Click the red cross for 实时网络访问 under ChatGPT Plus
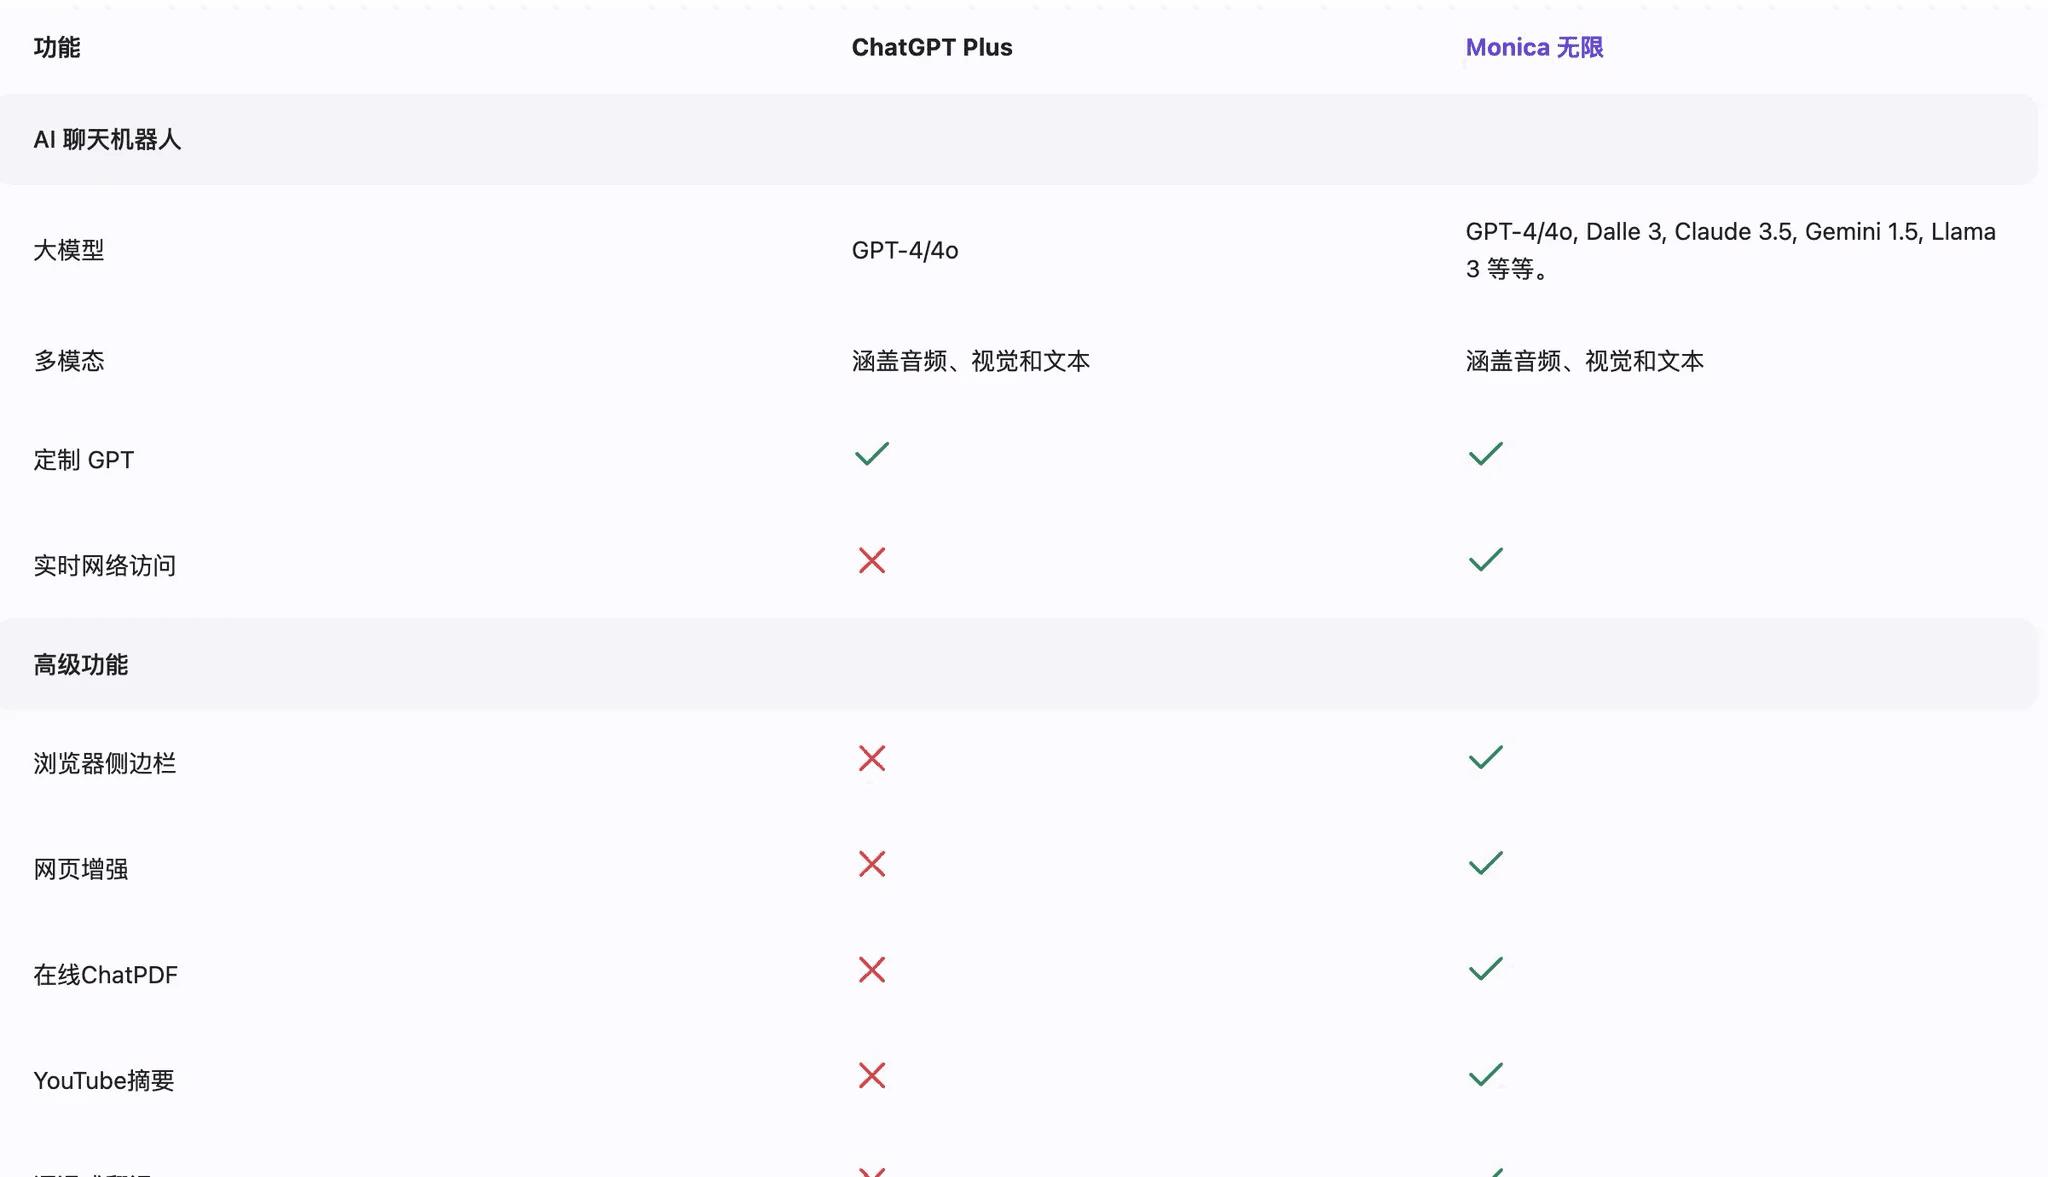Image resolution: width=2048 pixels, height=1177 pixels. coord(872,560)
